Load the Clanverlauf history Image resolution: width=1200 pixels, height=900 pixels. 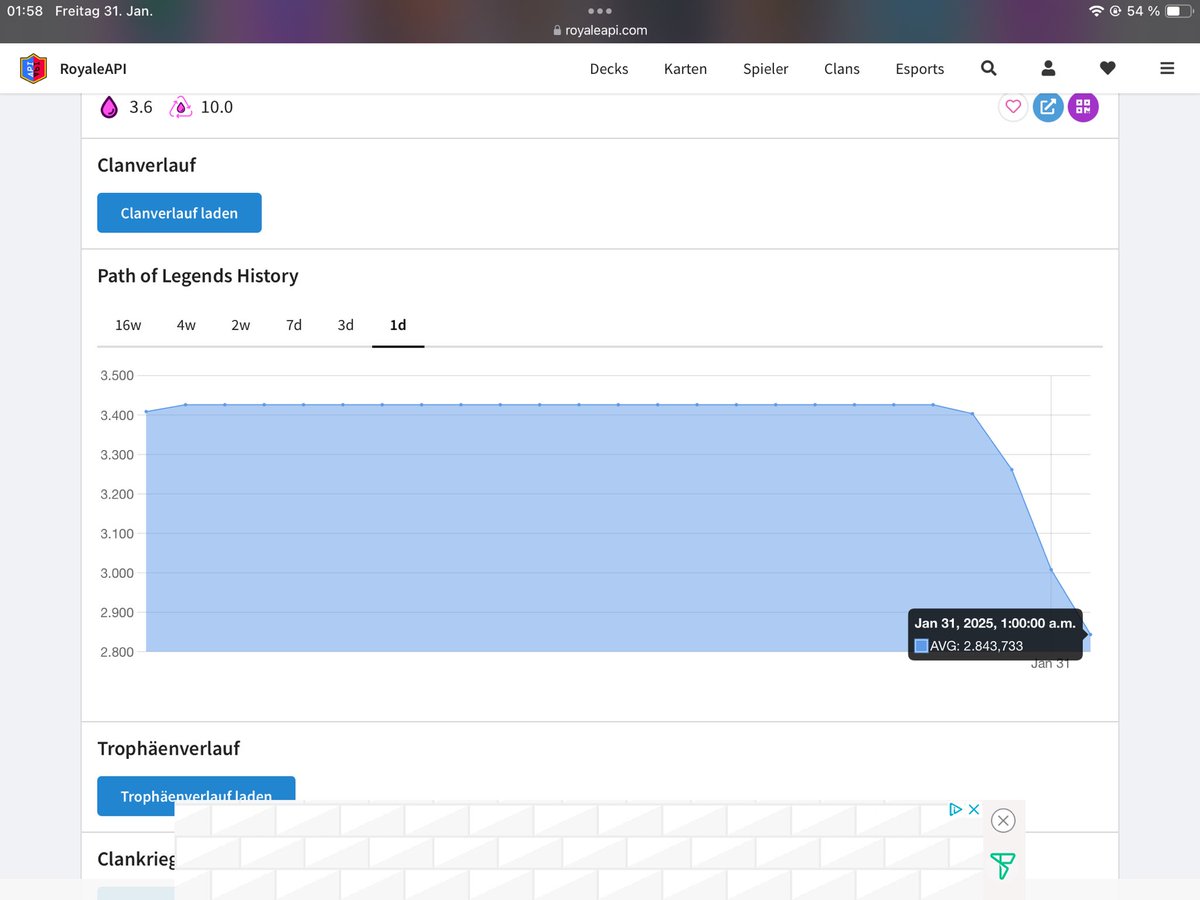pos(179,213)
